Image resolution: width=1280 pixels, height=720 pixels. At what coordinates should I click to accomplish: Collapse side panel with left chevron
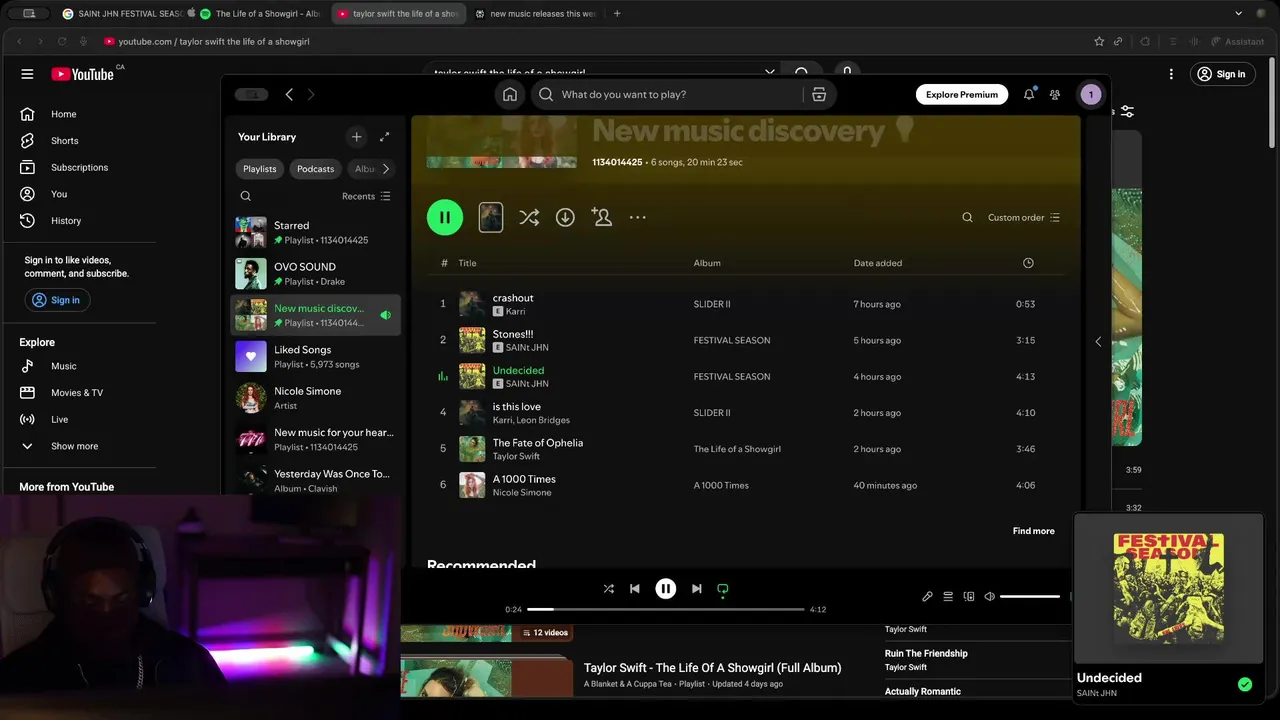click(1098, 341)
